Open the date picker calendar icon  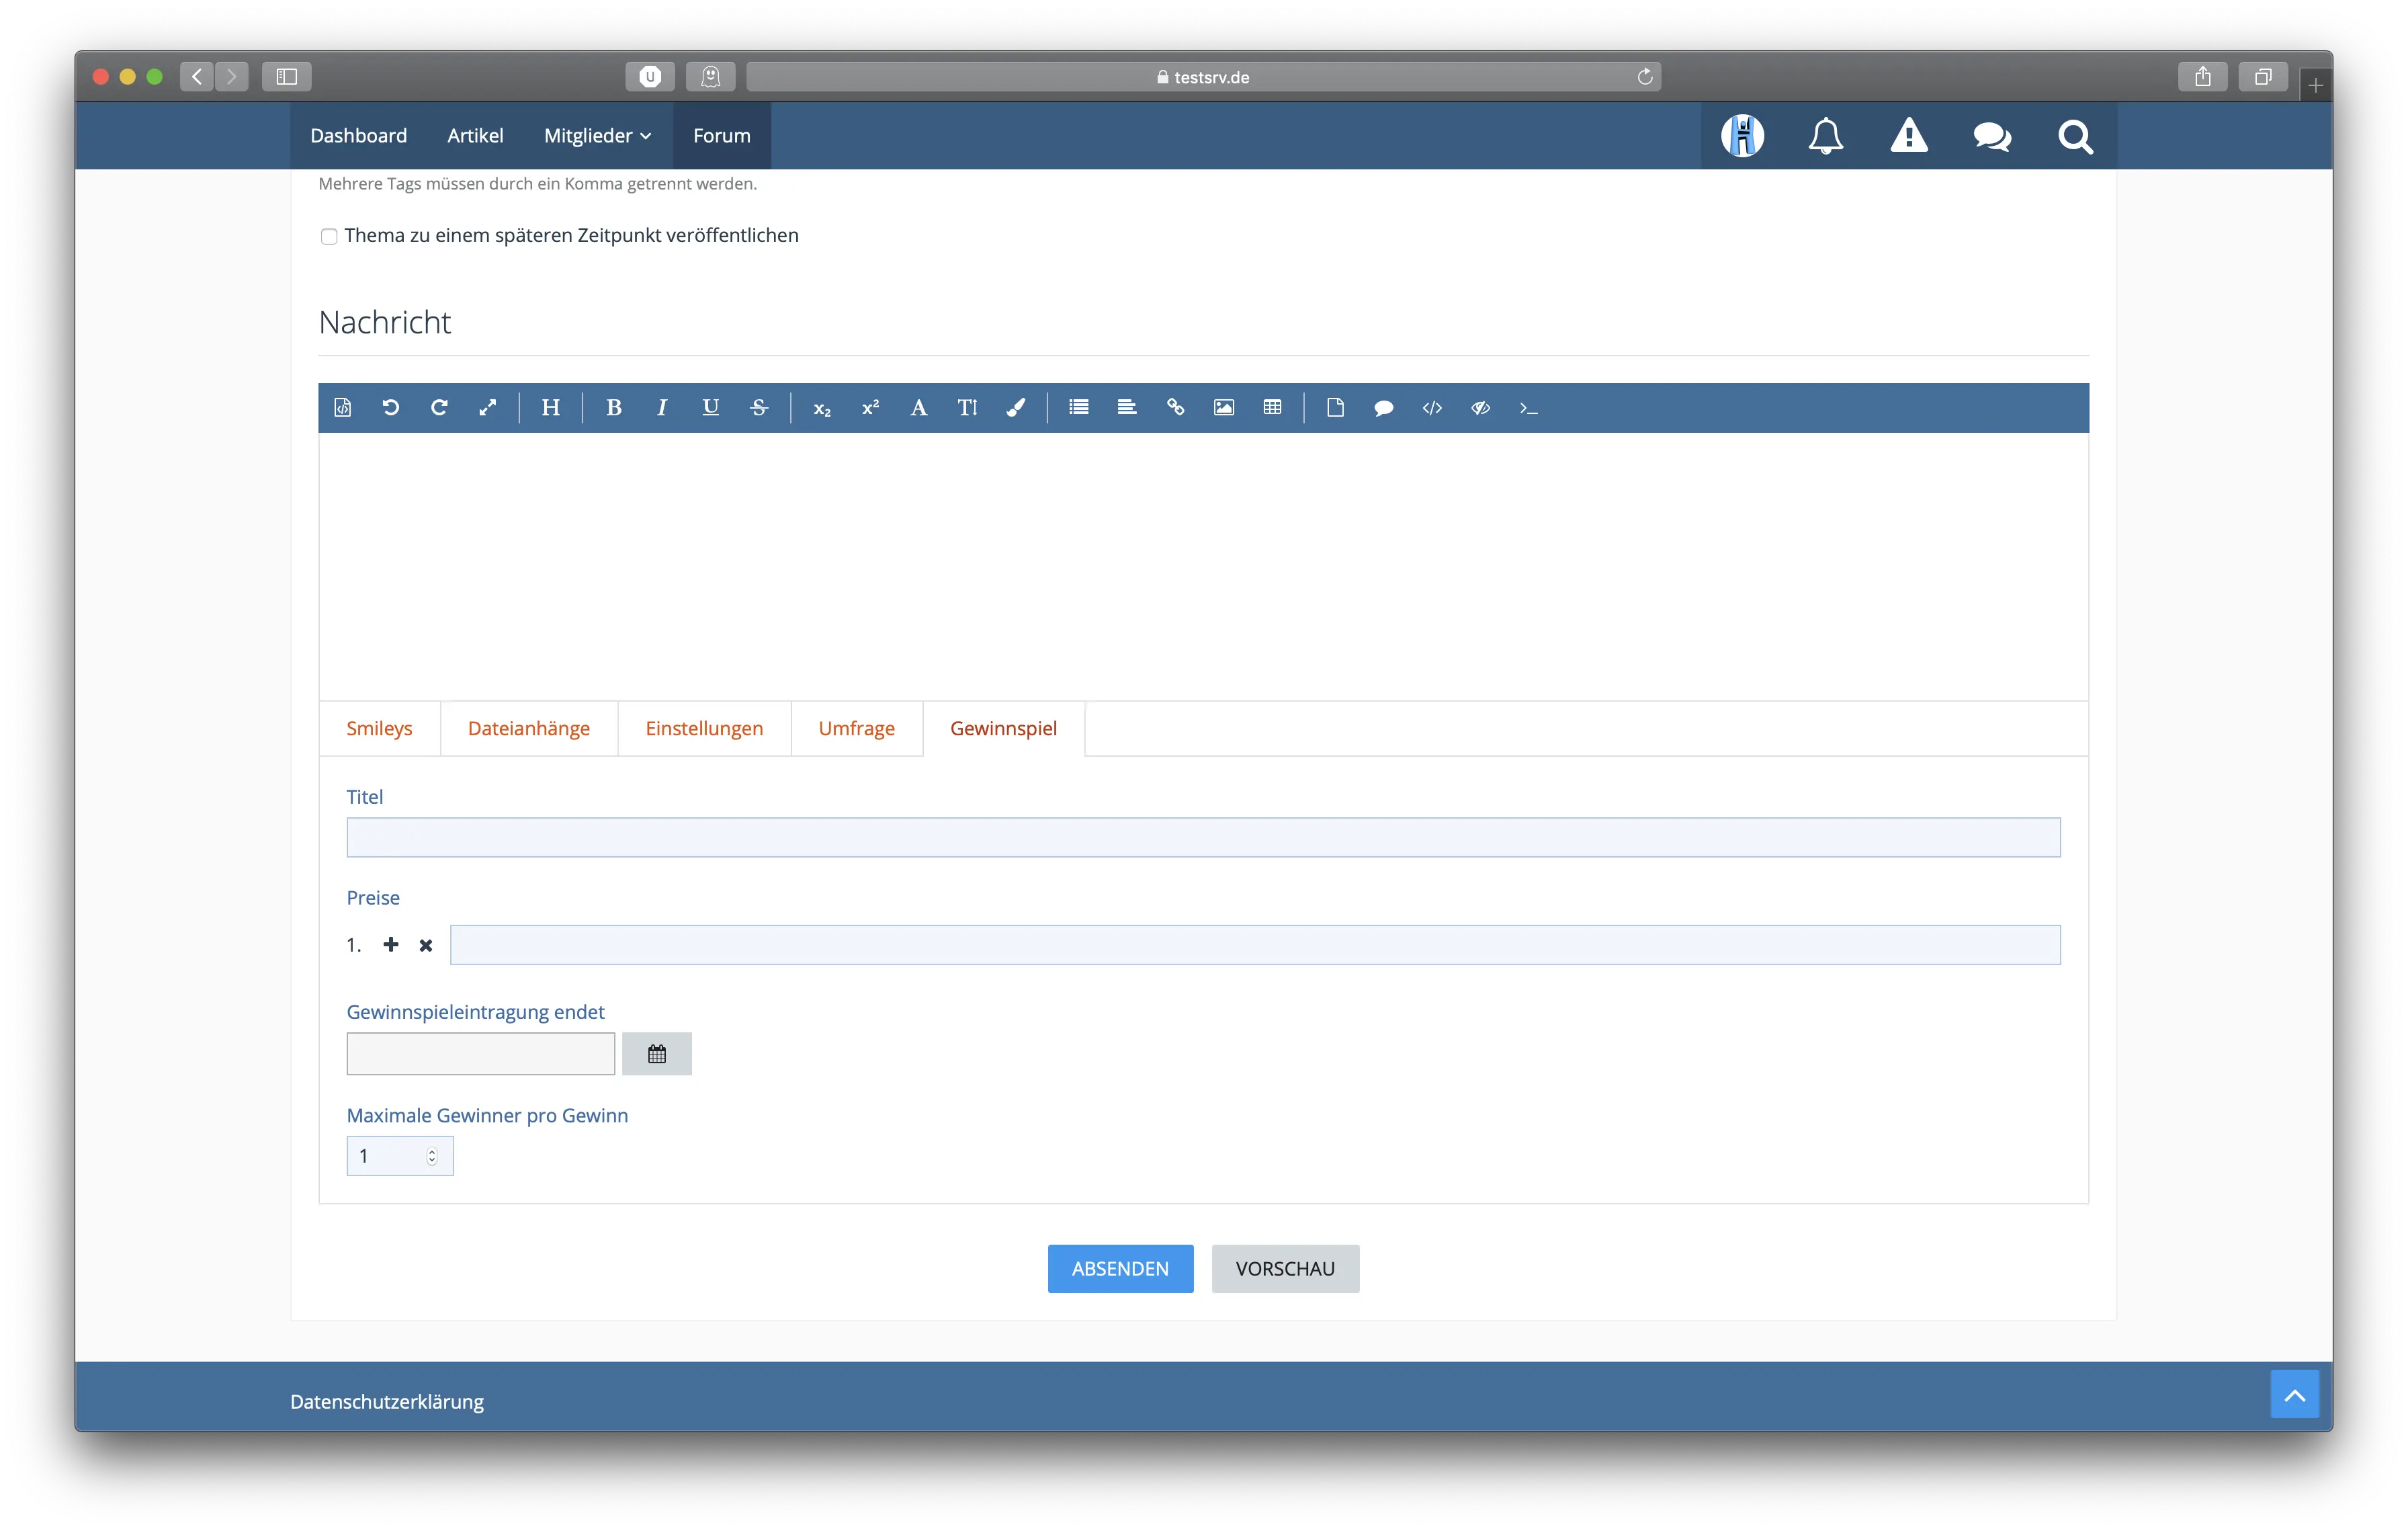tap(656, 1054)
